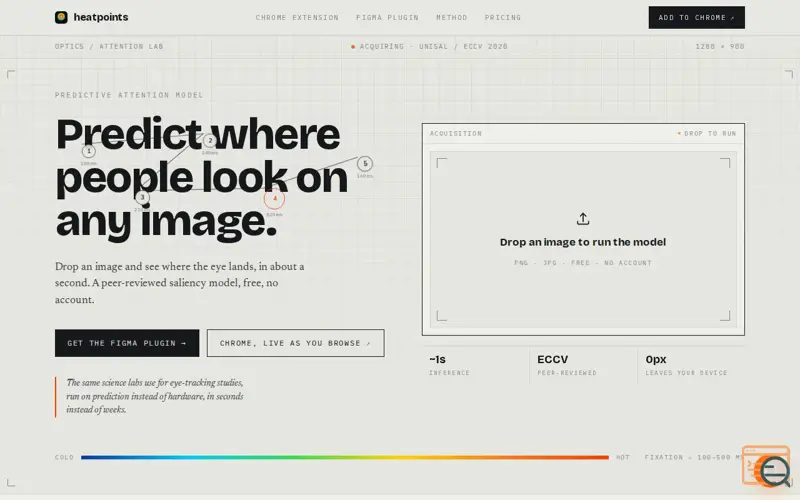Click the 'COLD' label of color scale

[64, 457]
